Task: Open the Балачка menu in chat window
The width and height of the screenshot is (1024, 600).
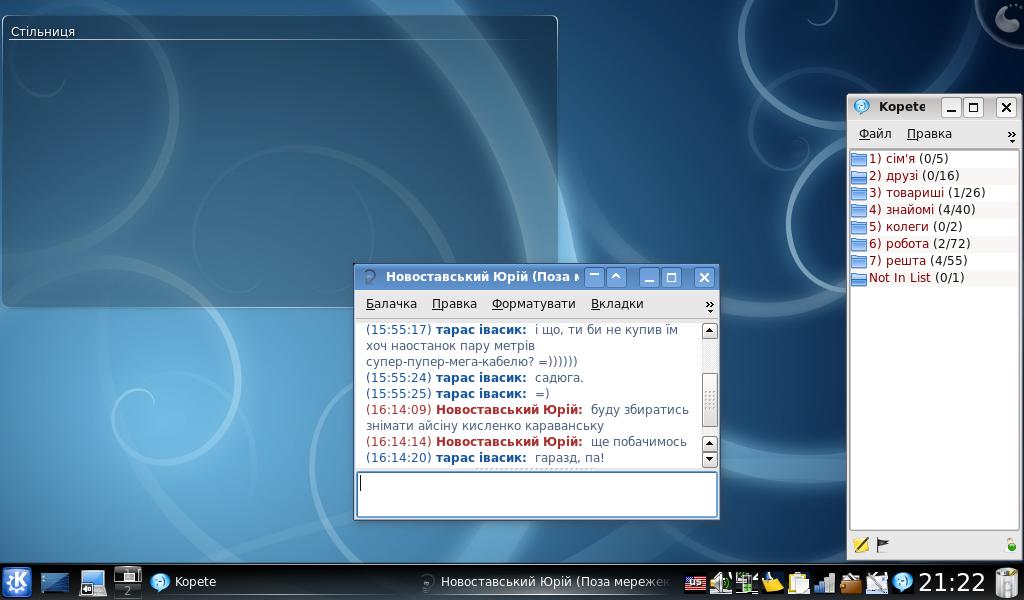Action: click(391, 304)
